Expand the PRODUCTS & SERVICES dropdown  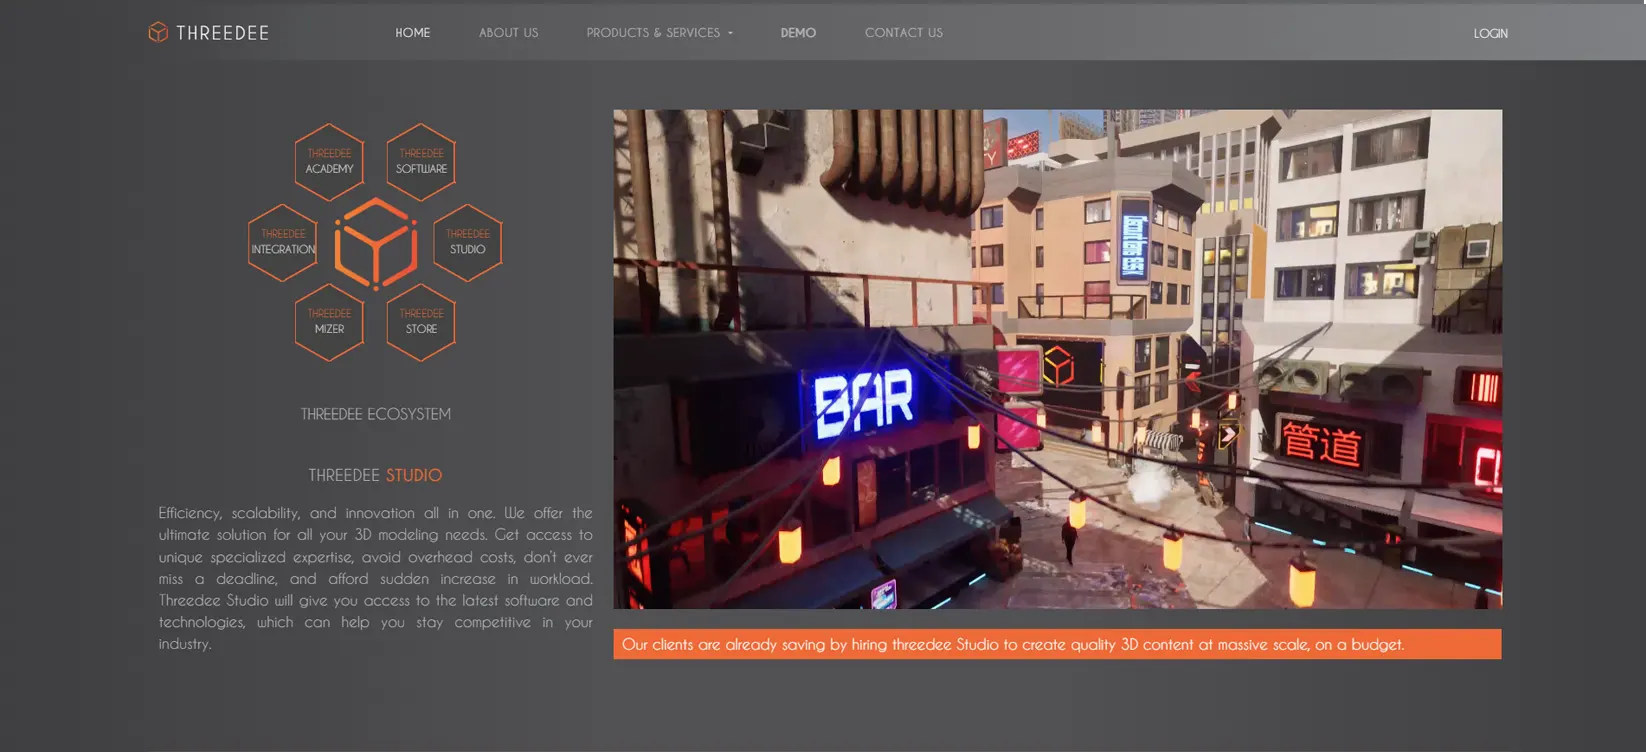point(660,33)
